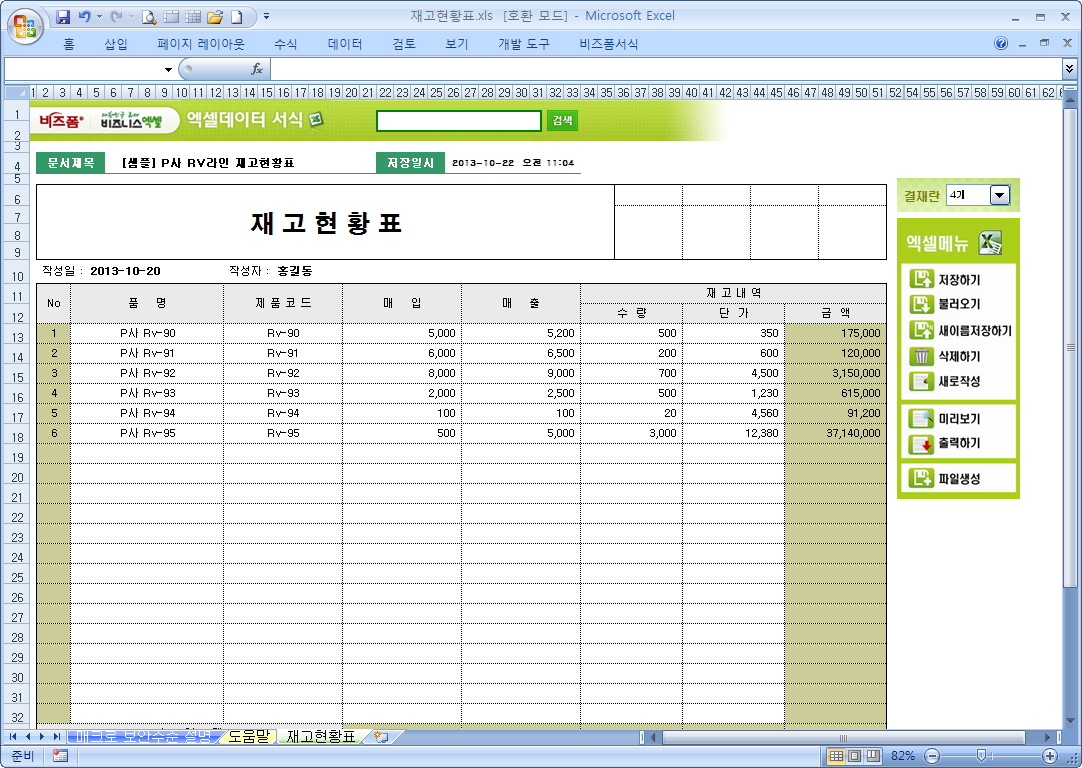Image resolution: width=1082 pixels, height=768 pixels.
Task: Switch to Page Break Preview view
Action: pyautogui.click(x=873, y=756)
